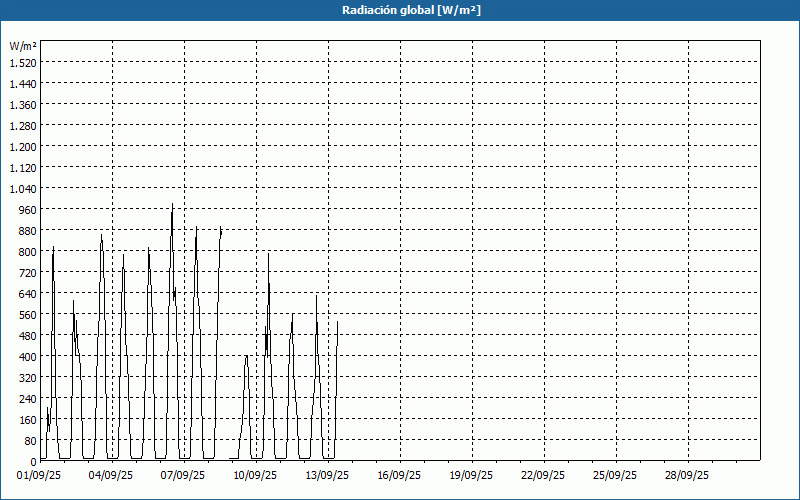Click the 16/09/25 date label
Image resolution: width=800 pixels, height=500 pixels.
coord(399,475)
